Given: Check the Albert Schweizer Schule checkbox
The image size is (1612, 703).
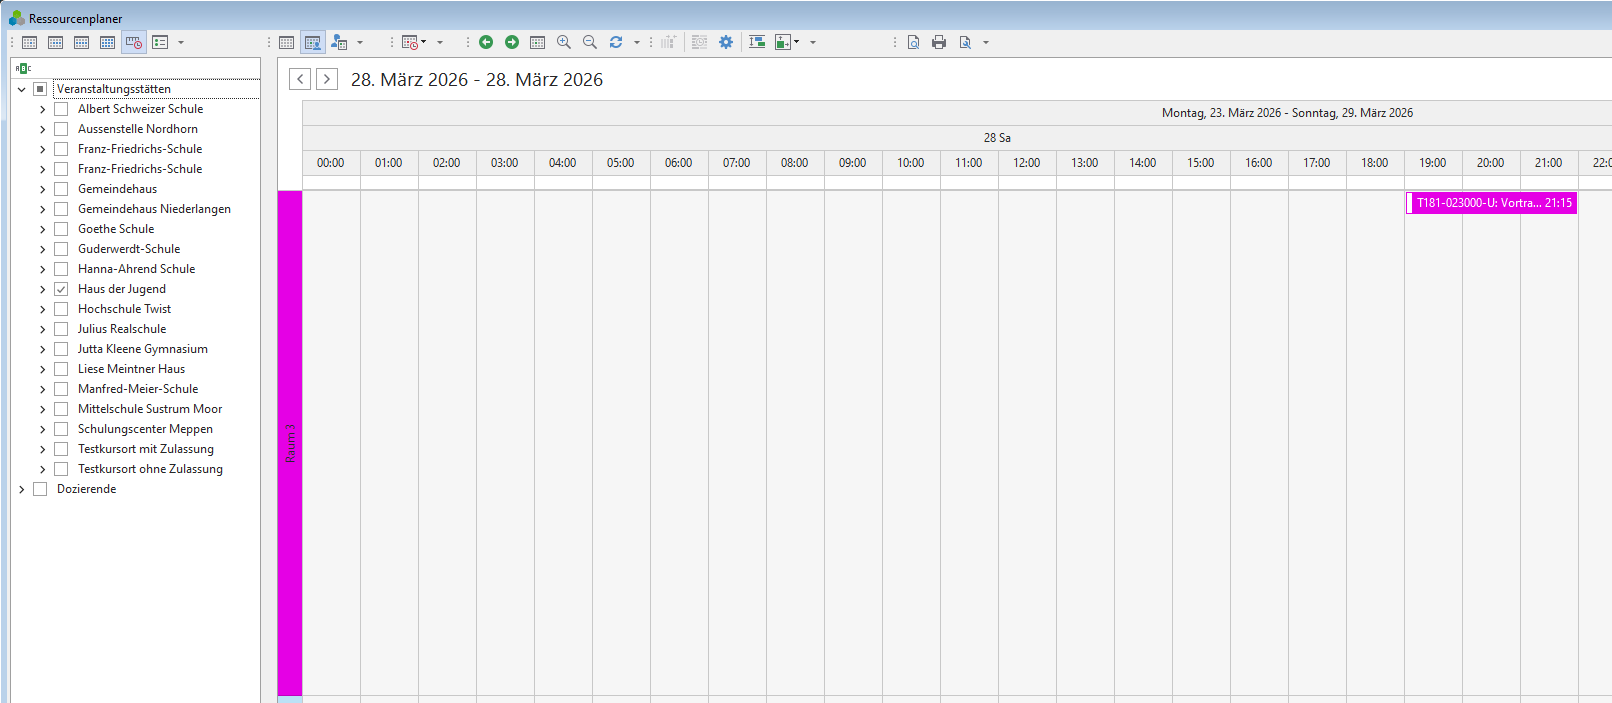Looking at the screenshot, I should [x=61, y=109].
